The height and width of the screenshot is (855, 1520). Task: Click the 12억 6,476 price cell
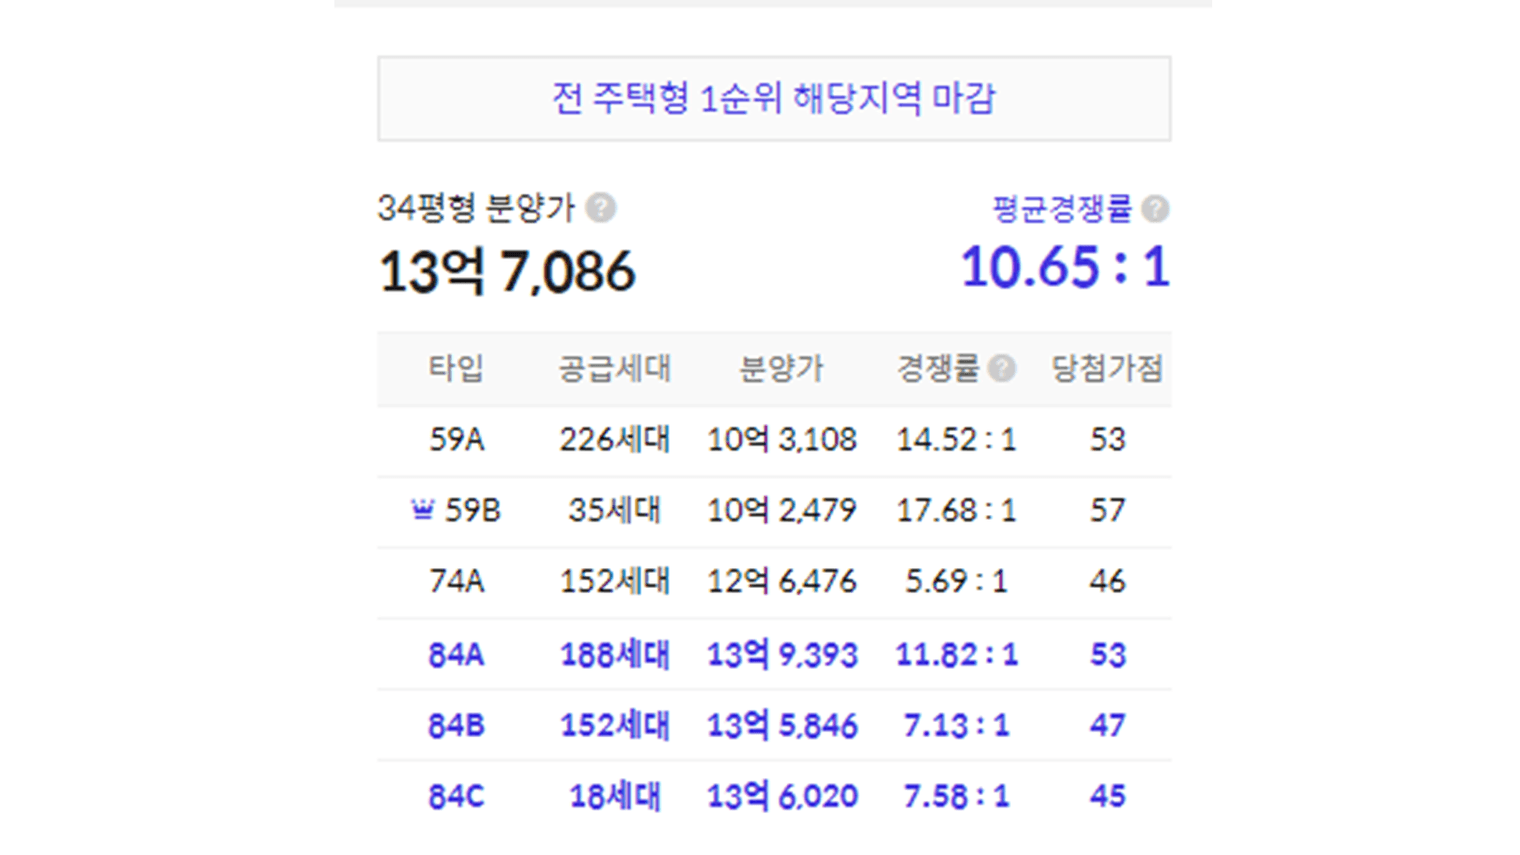pyautogui.click(x=782, y=581)
